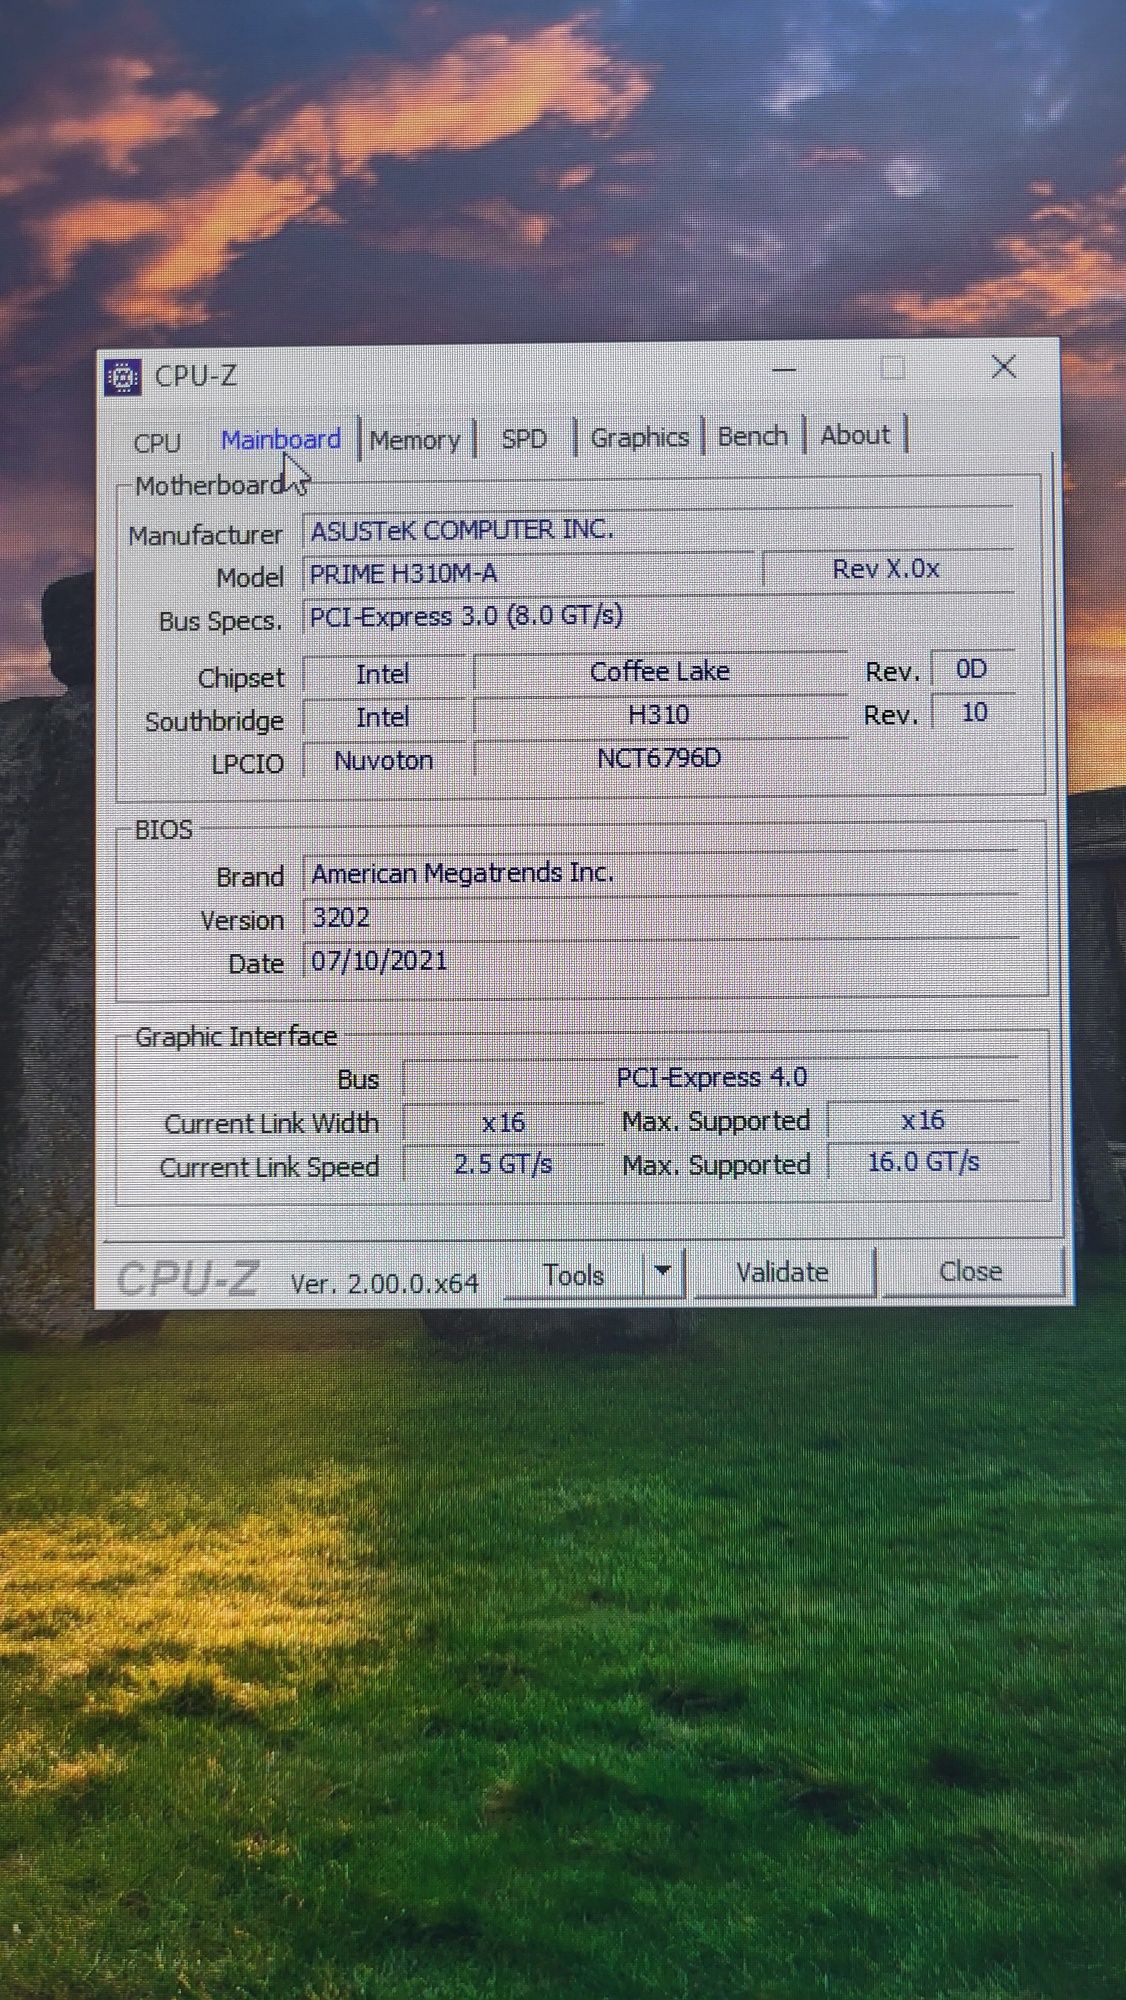Open the Memory tab
Screen dimensions: 1126x2000
tap(415, 440)
